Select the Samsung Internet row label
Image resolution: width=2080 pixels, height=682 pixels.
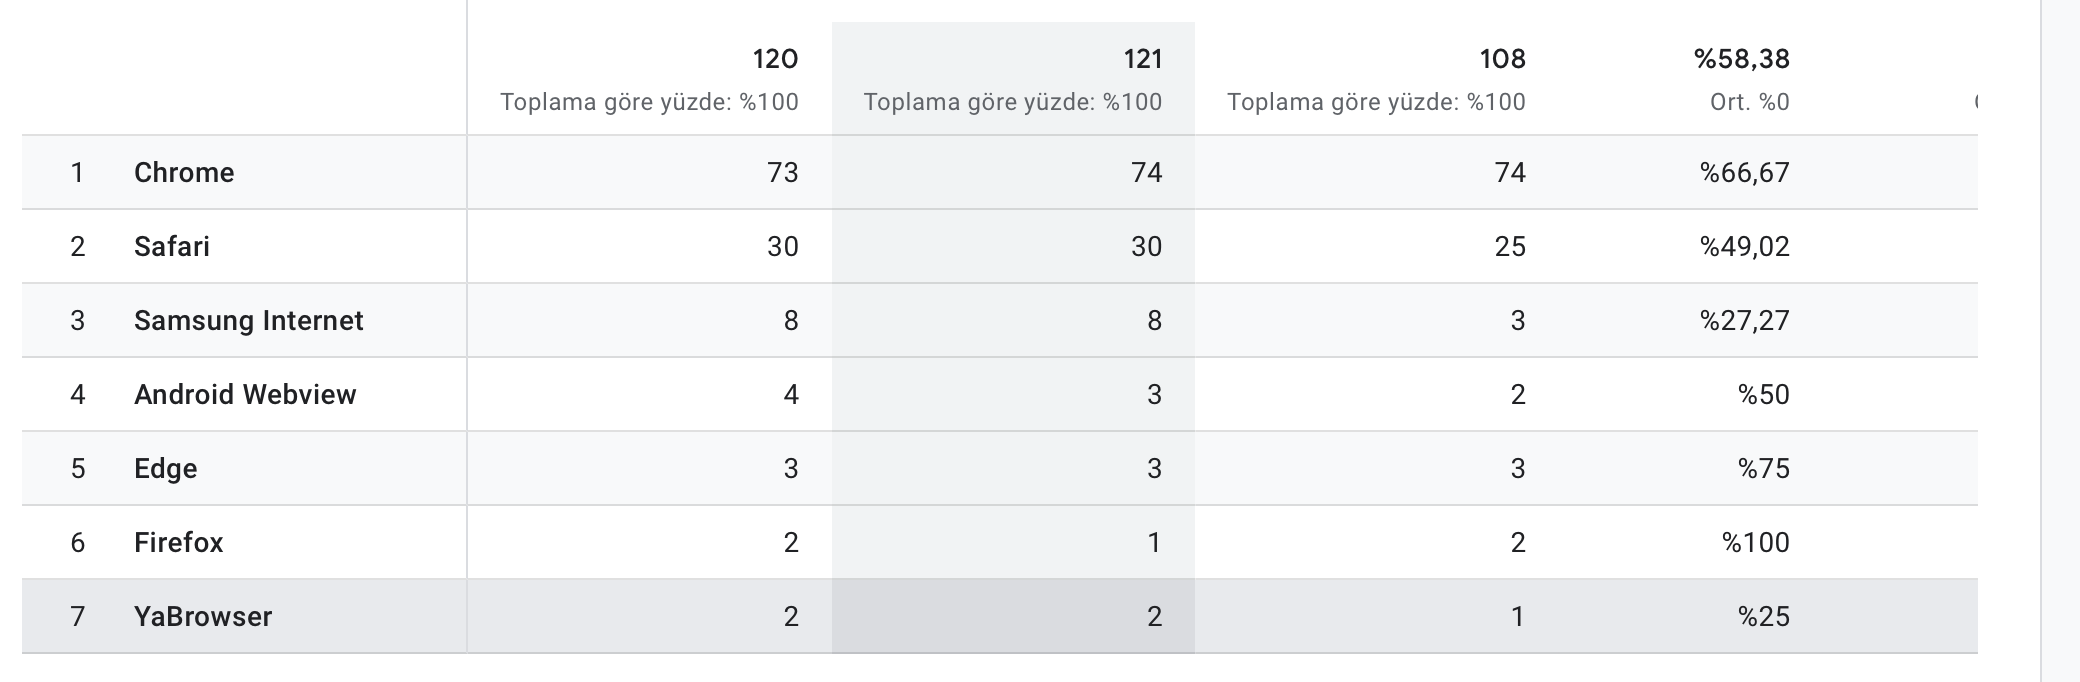(x=249, y=320)
